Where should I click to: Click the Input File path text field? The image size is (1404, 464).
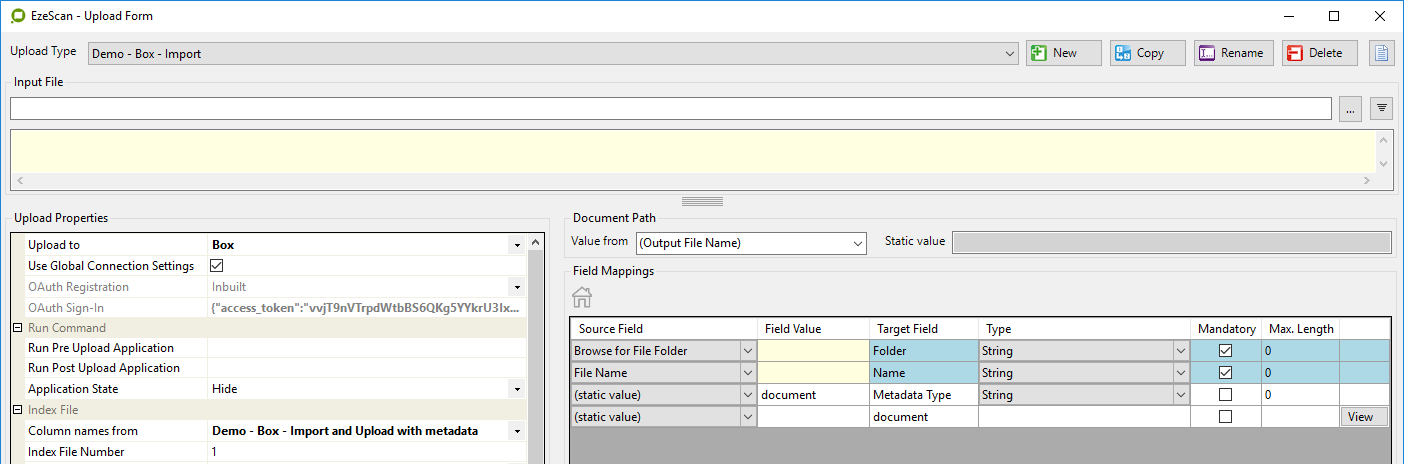click(670, 108)
